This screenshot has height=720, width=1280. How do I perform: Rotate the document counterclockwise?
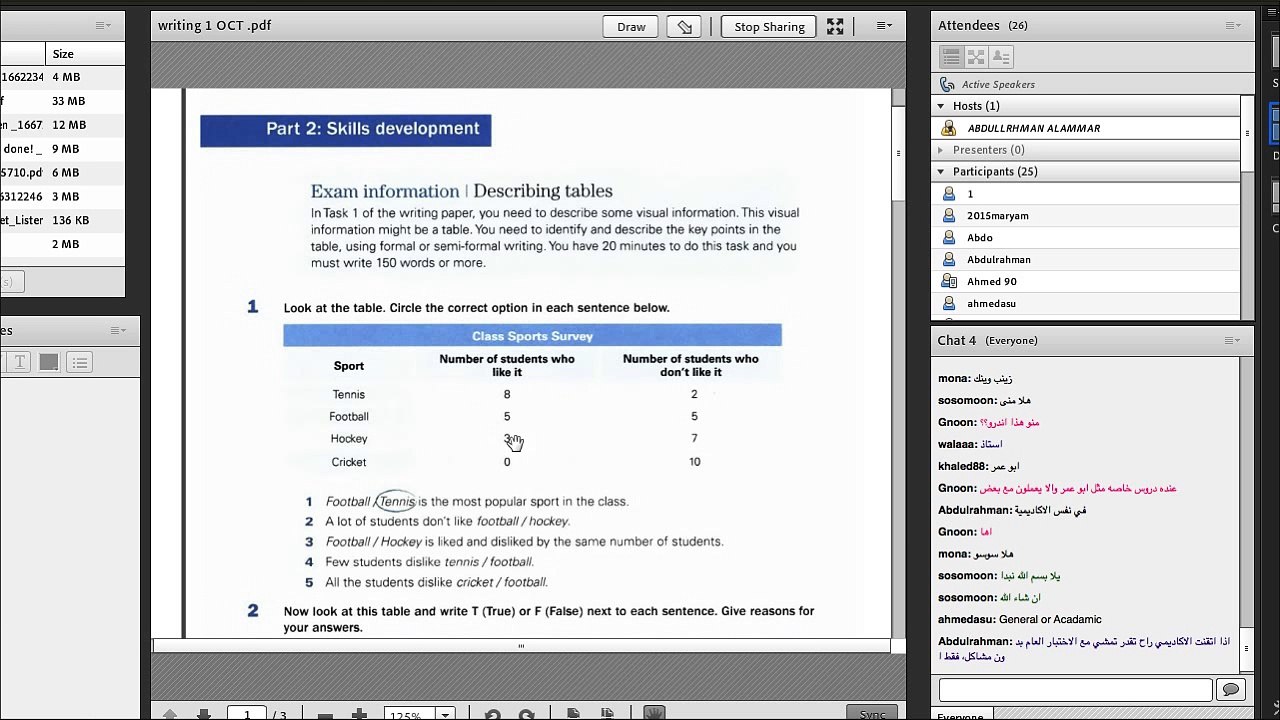click(x=492, y=714)
